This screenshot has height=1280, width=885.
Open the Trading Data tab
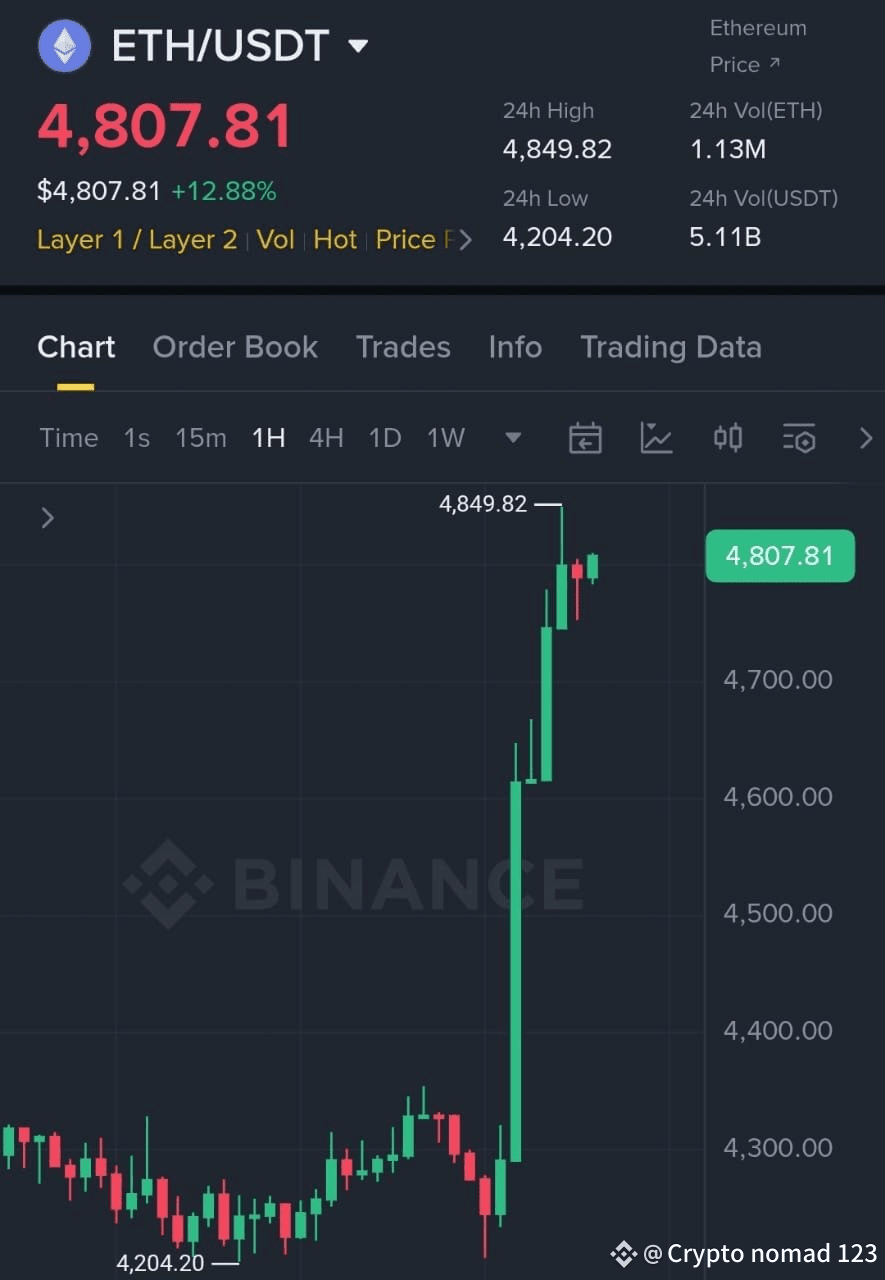671,347
